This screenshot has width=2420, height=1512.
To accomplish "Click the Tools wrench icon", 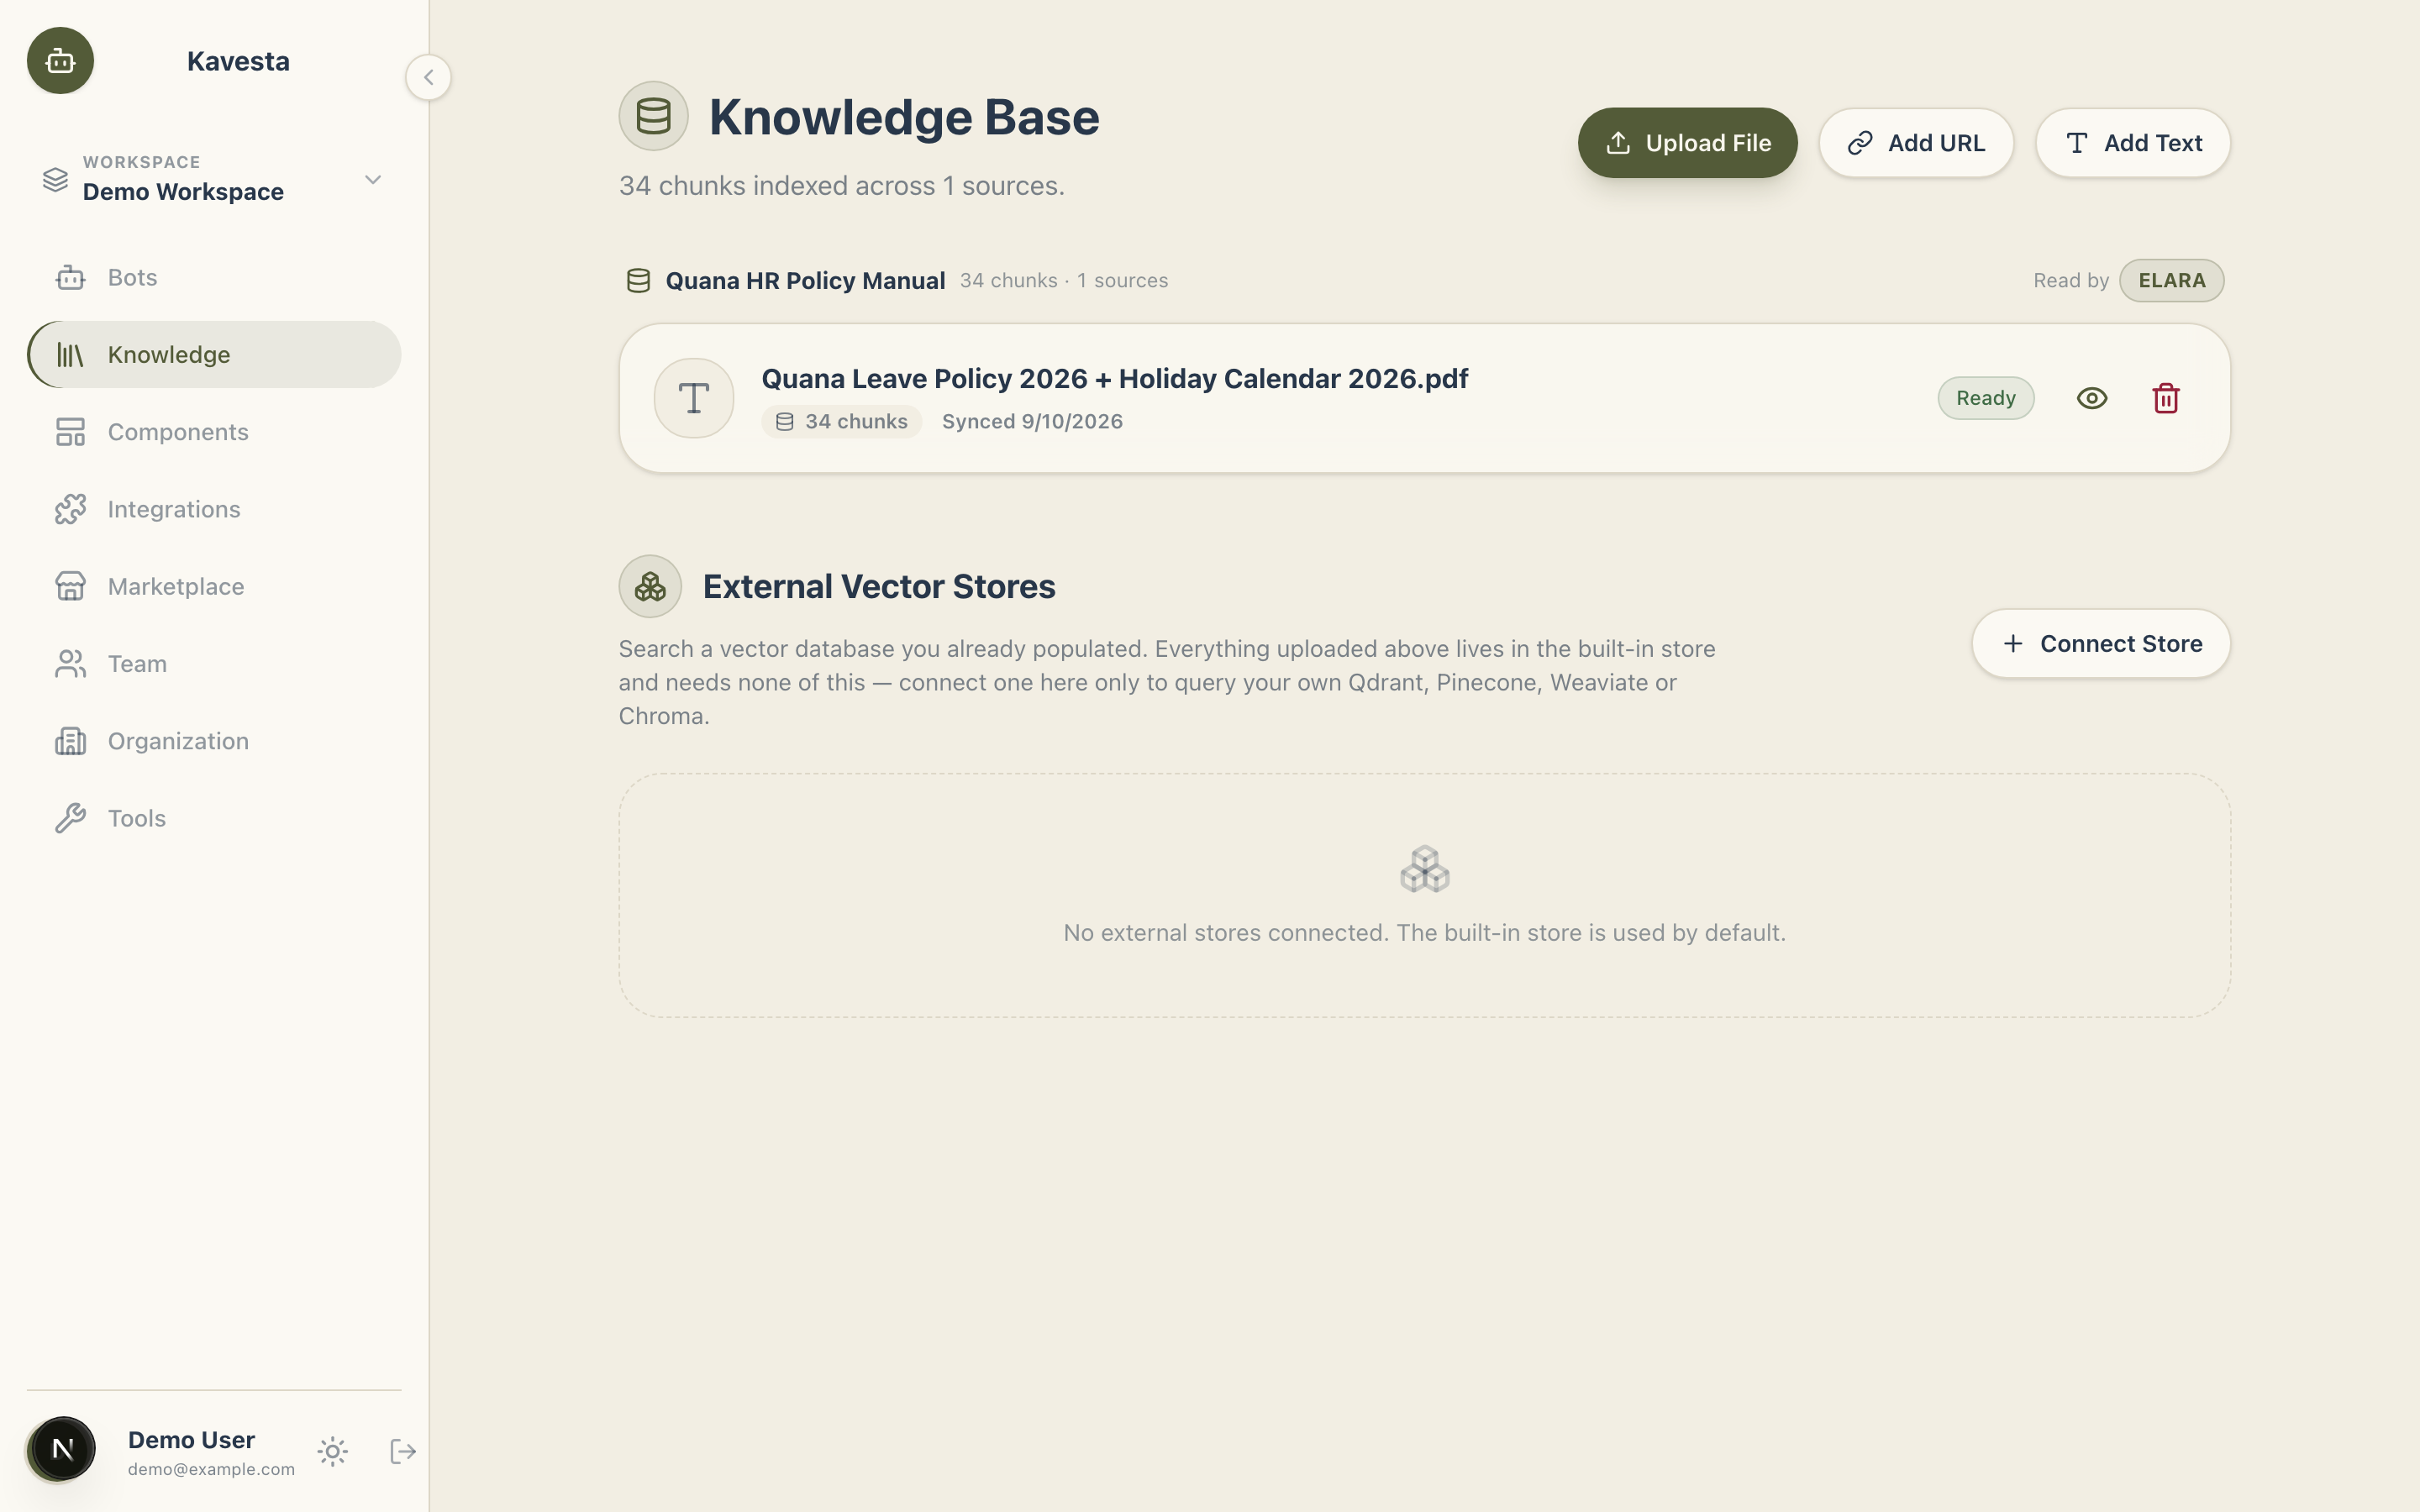I will (x=70, y=818).
